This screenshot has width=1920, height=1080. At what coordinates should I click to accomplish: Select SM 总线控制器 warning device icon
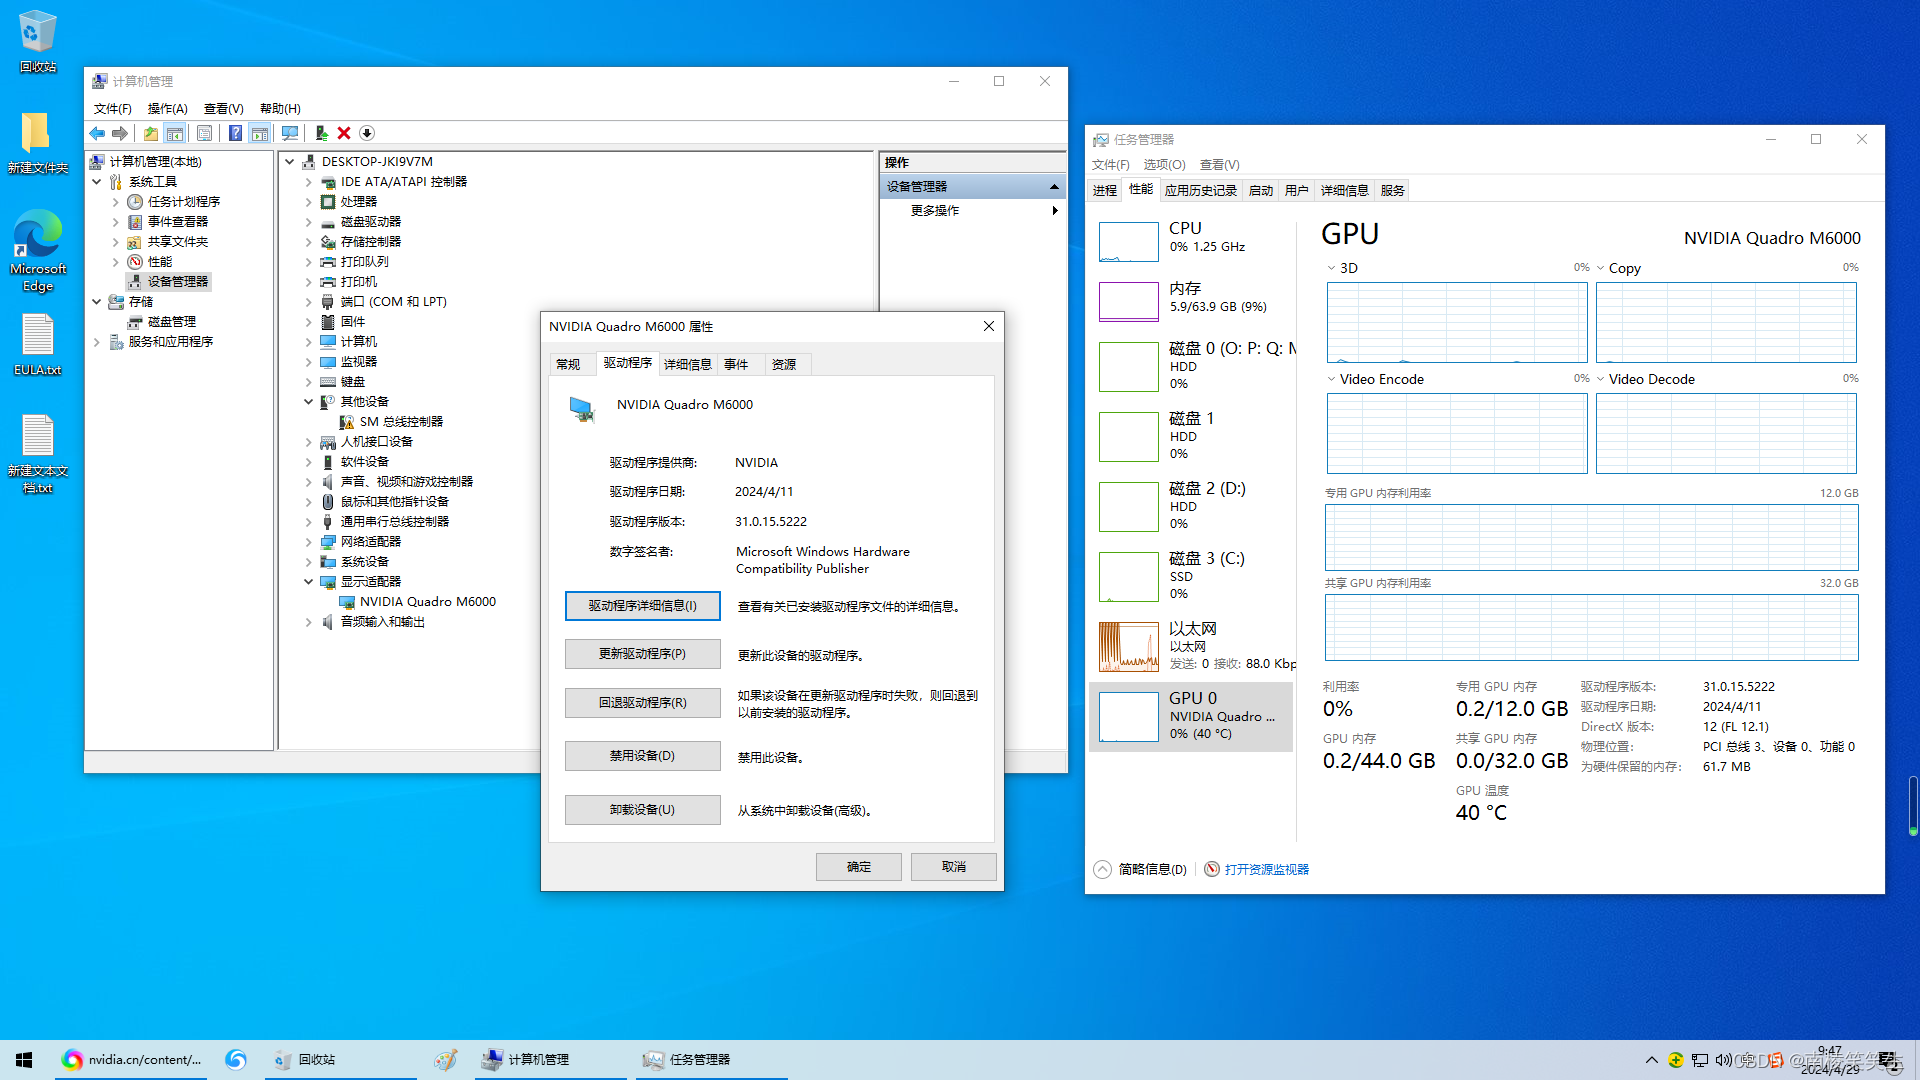(x=347, y=422)
